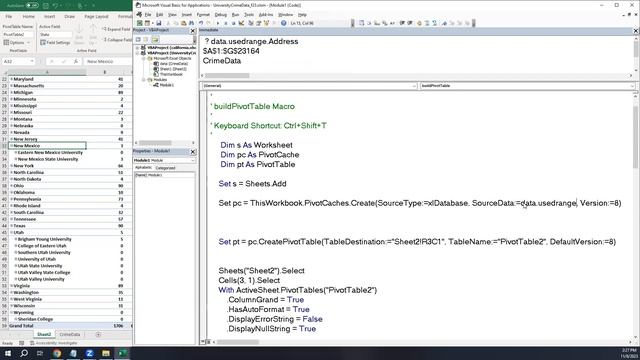Click the Object Browser icon in VBA toolbar
640x360 pixels.
(x=267, y=23)
